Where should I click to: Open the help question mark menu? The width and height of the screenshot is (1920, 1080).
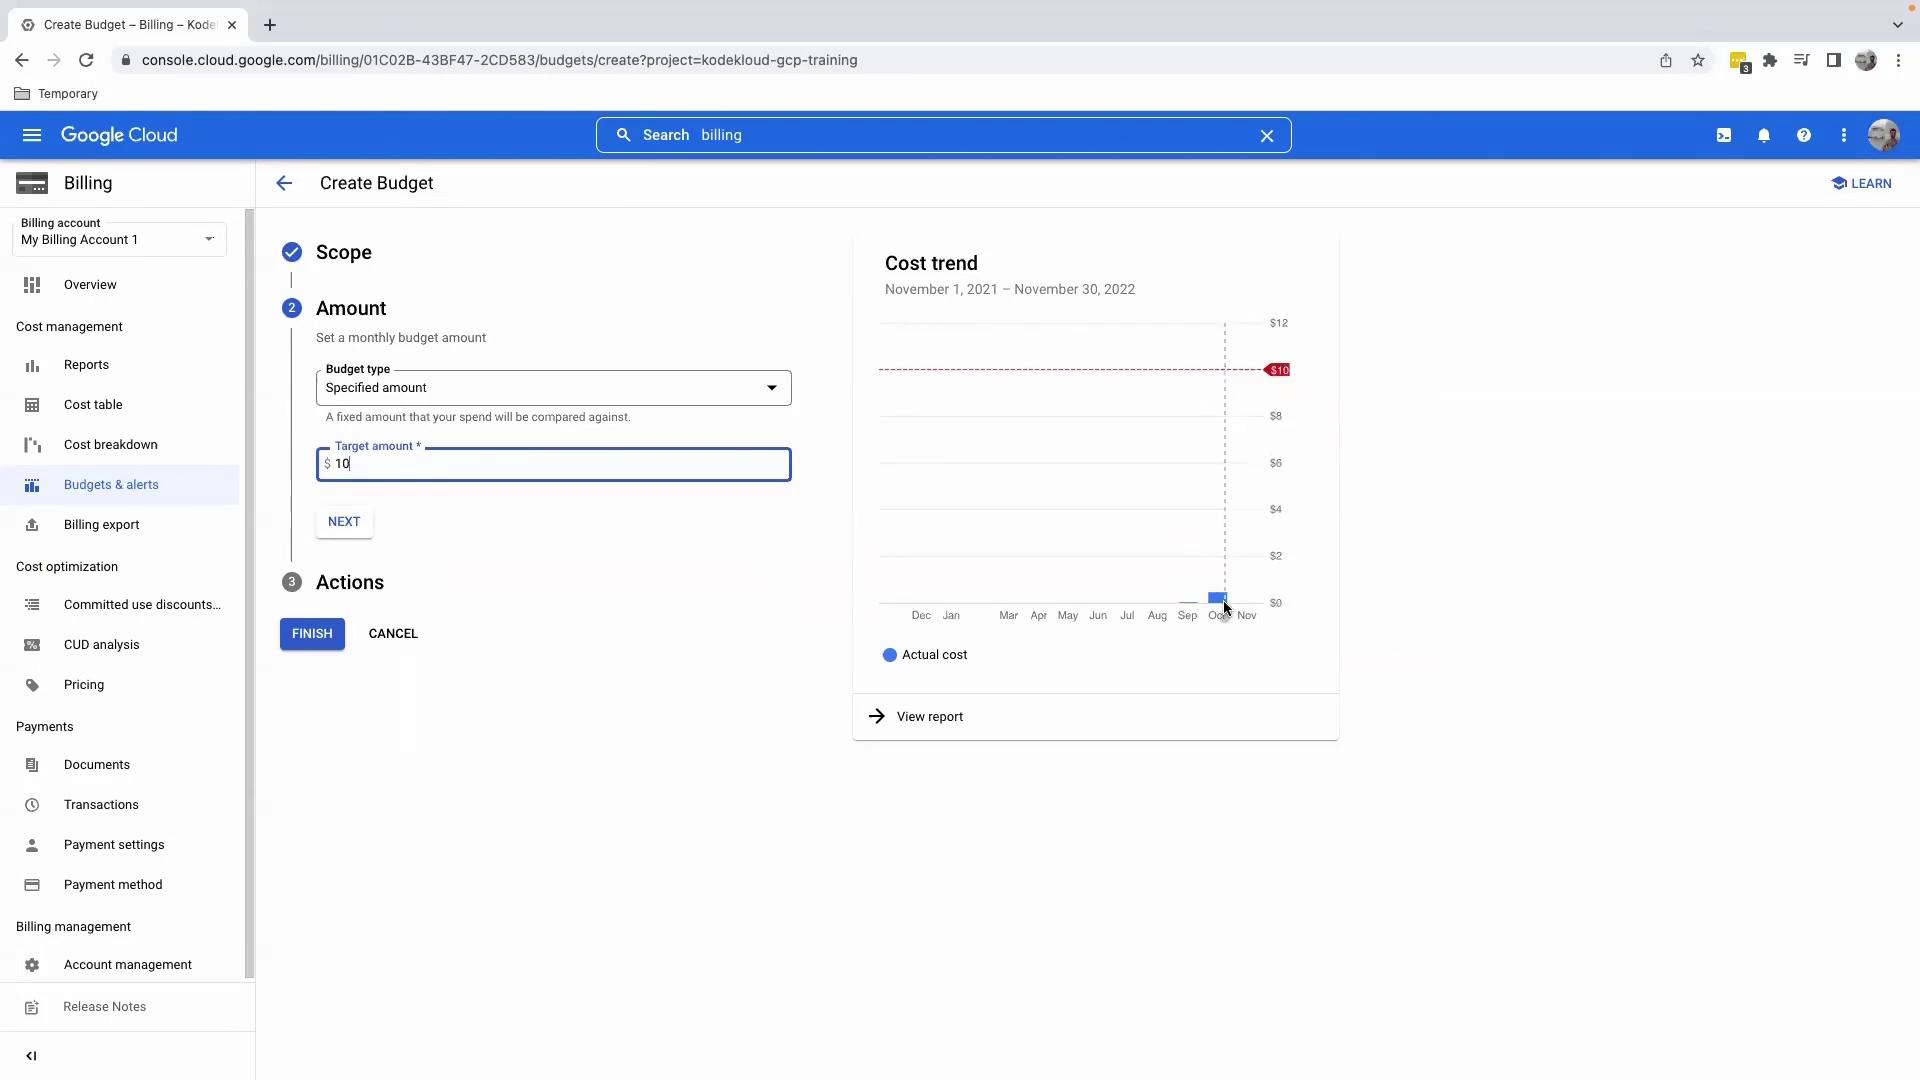(x=1804, y=135)
